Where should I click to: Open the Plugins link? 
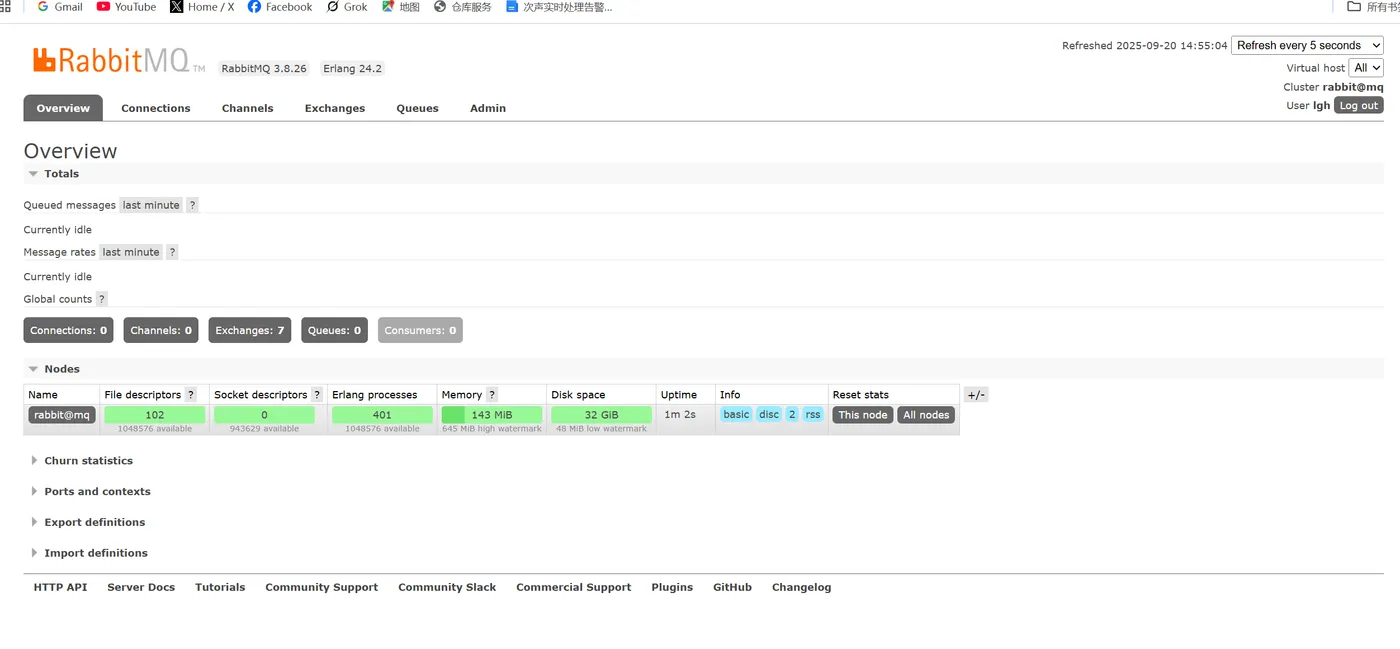[672, 588]
